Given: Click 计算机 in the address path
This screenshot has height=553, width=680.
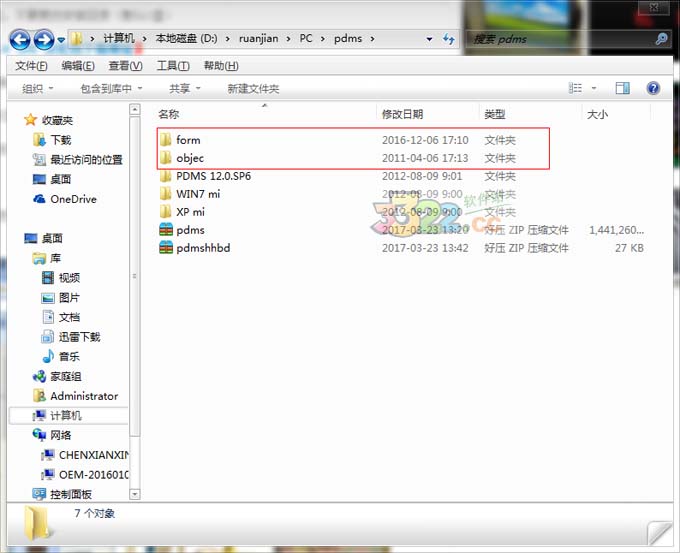Looking at the screenshot, I should [119, 38].
